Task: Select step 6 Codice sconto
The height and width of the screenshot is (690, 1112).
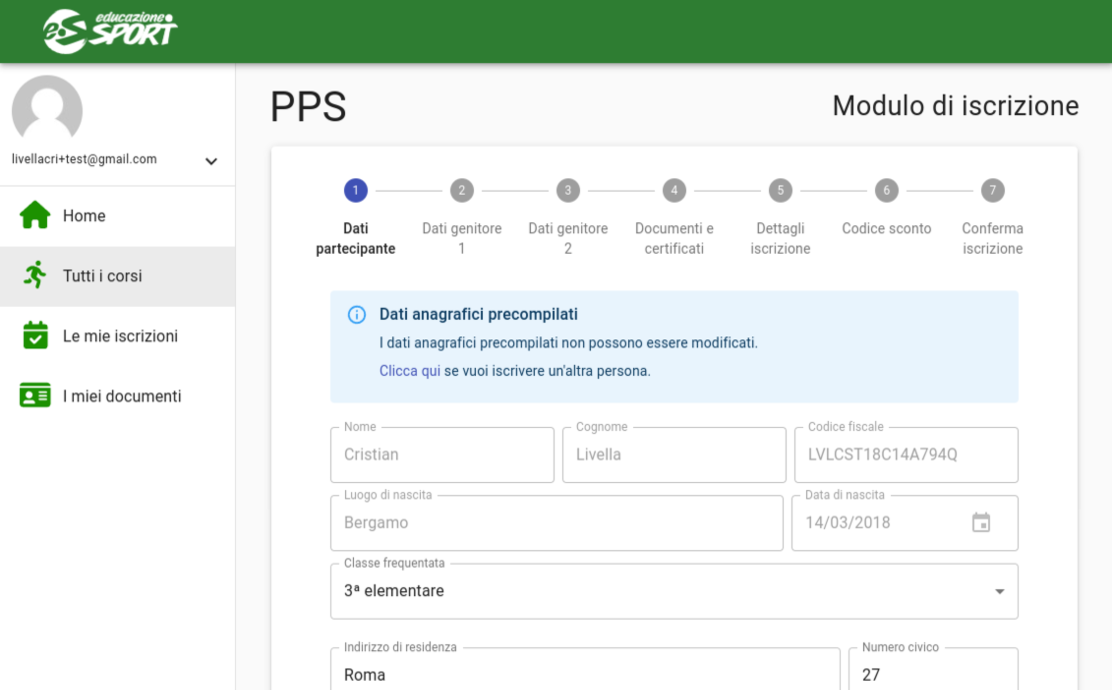Action: 886,191
